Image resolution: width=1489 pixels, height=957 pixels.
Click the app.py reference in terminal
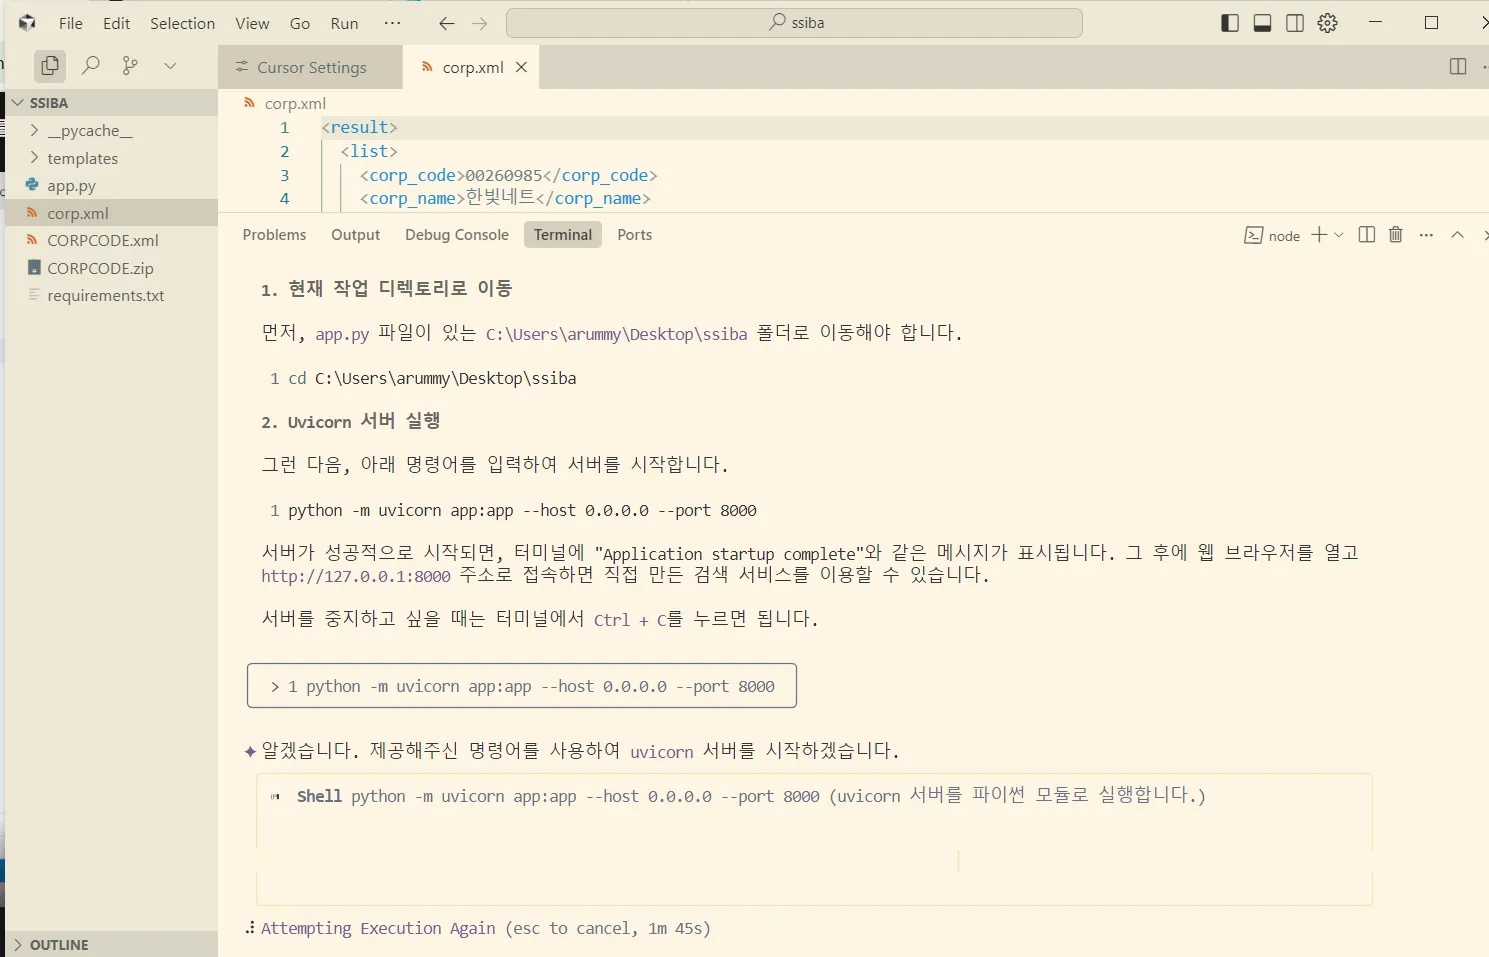[342, 334]
